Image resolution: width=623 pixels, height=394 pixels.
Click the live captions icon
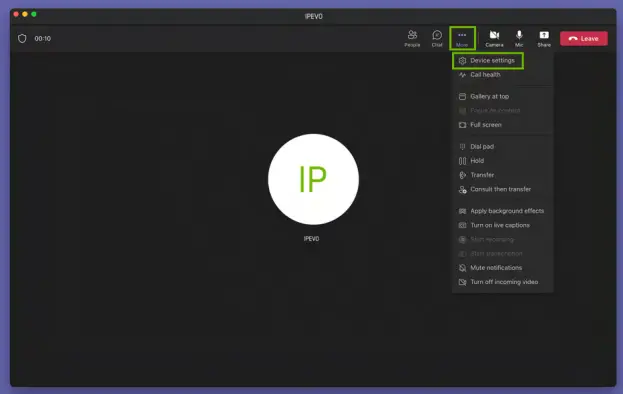point(462,225)
